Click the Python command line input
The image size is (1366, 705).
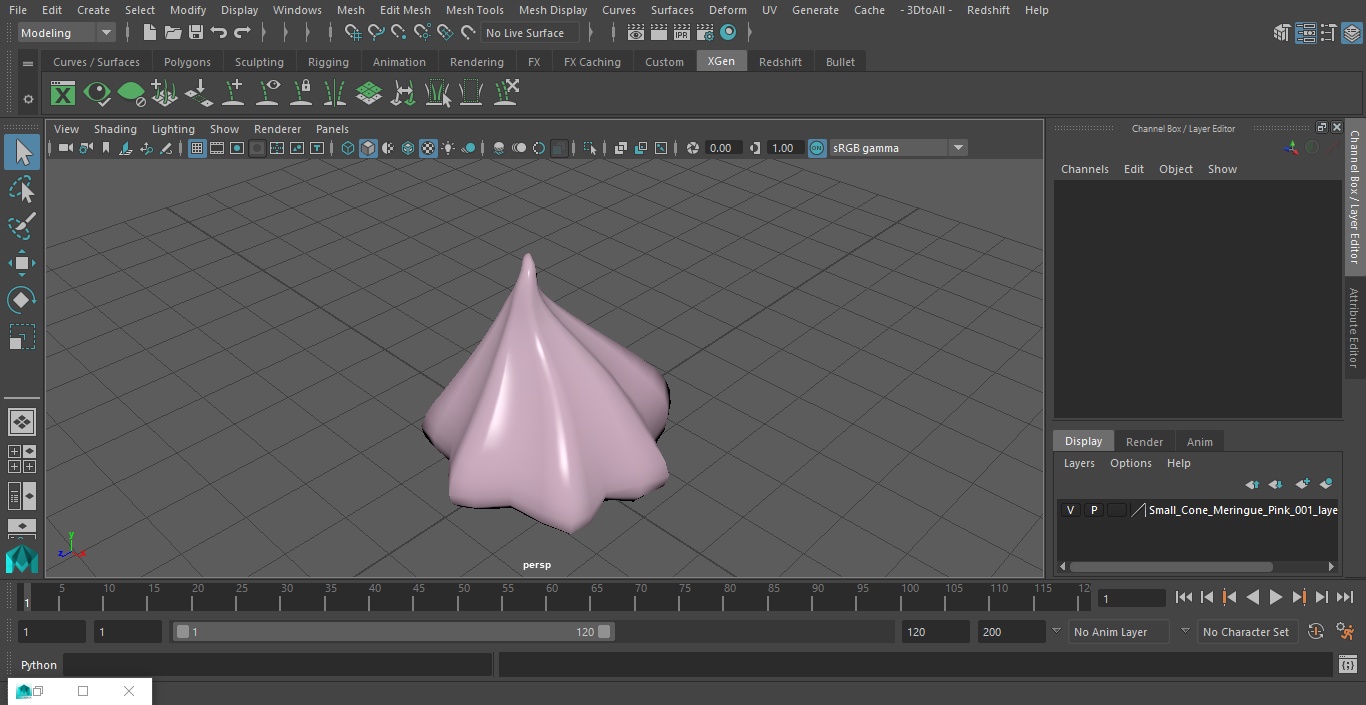(x=278, y=665)
